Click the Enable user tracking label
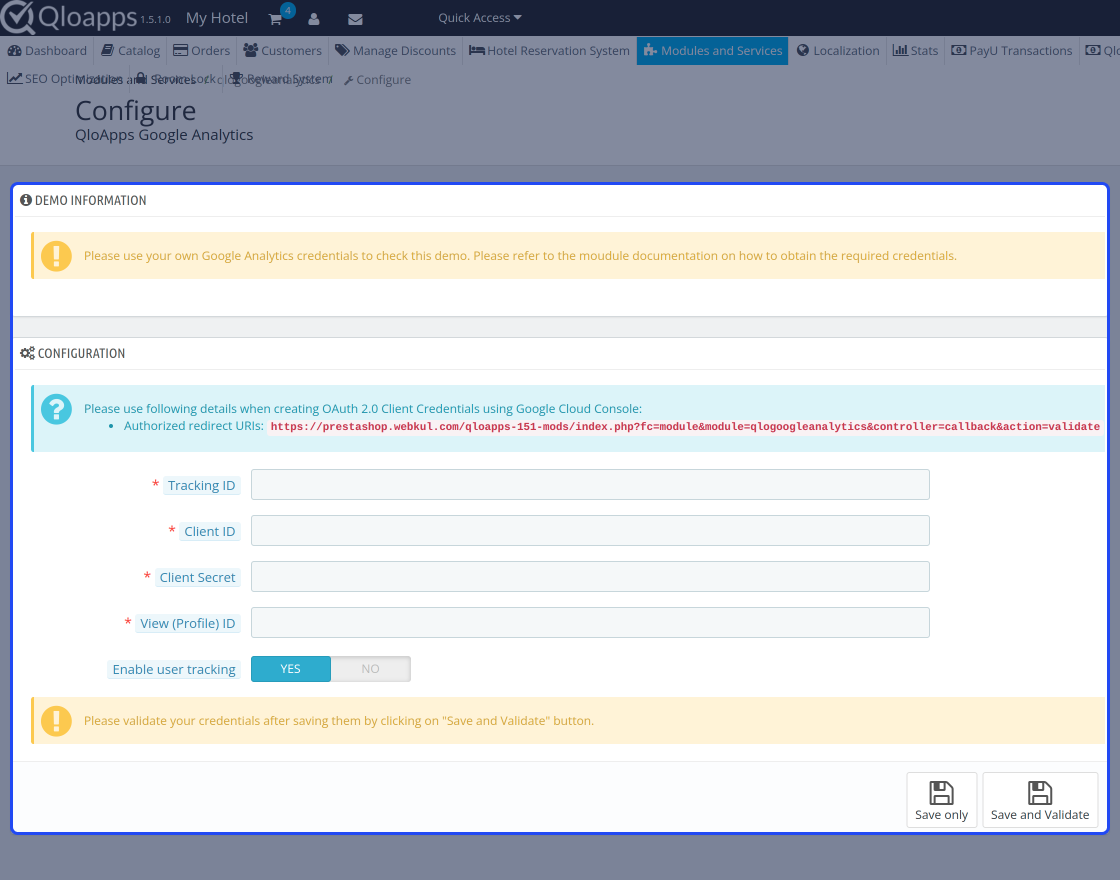 pos(174,669)
